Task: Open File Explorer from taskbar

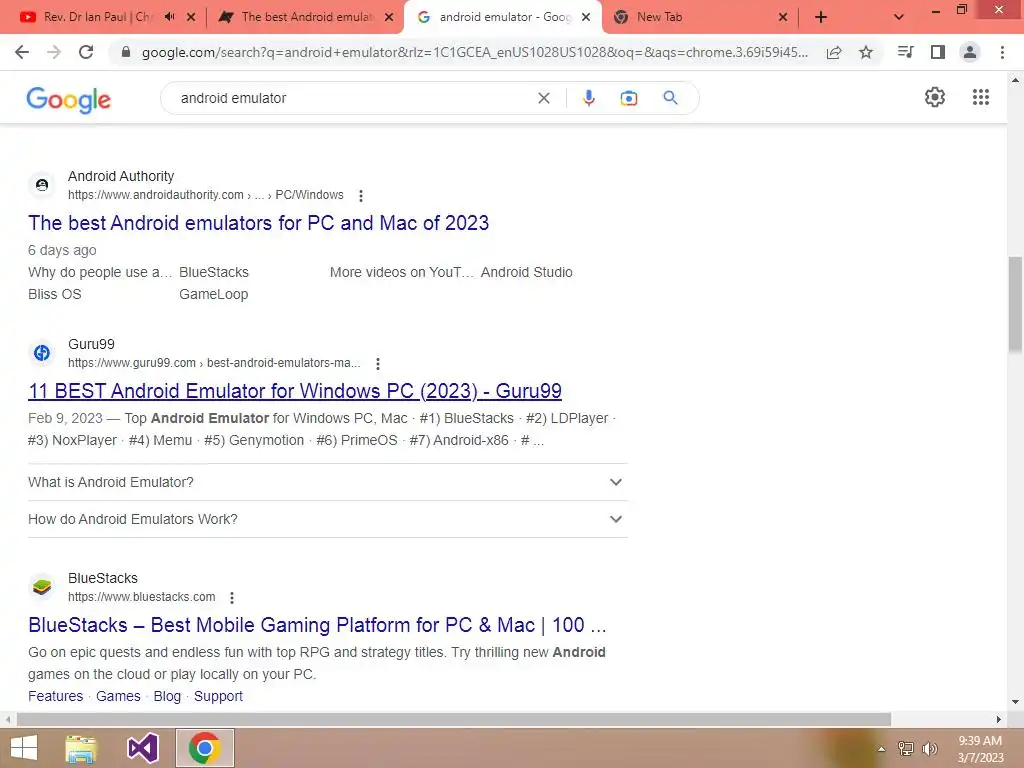Action: click(x=80, y=748)
